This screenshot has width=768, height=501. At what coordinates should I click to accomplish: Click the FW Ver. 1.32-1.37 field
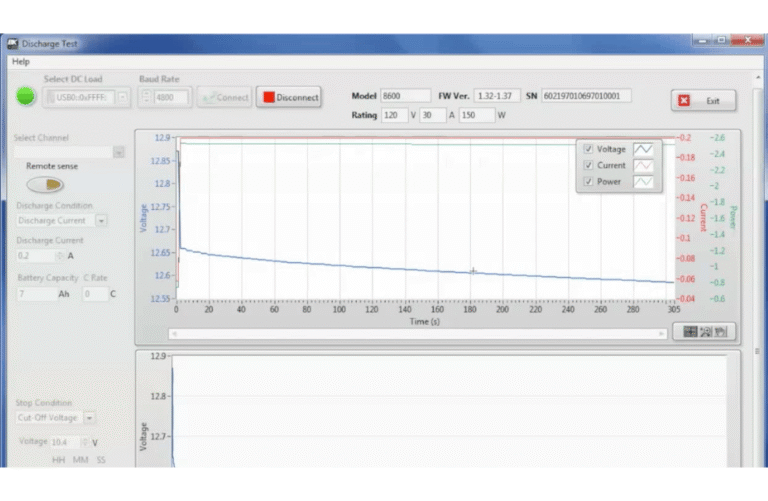click(x=497, y=96)
